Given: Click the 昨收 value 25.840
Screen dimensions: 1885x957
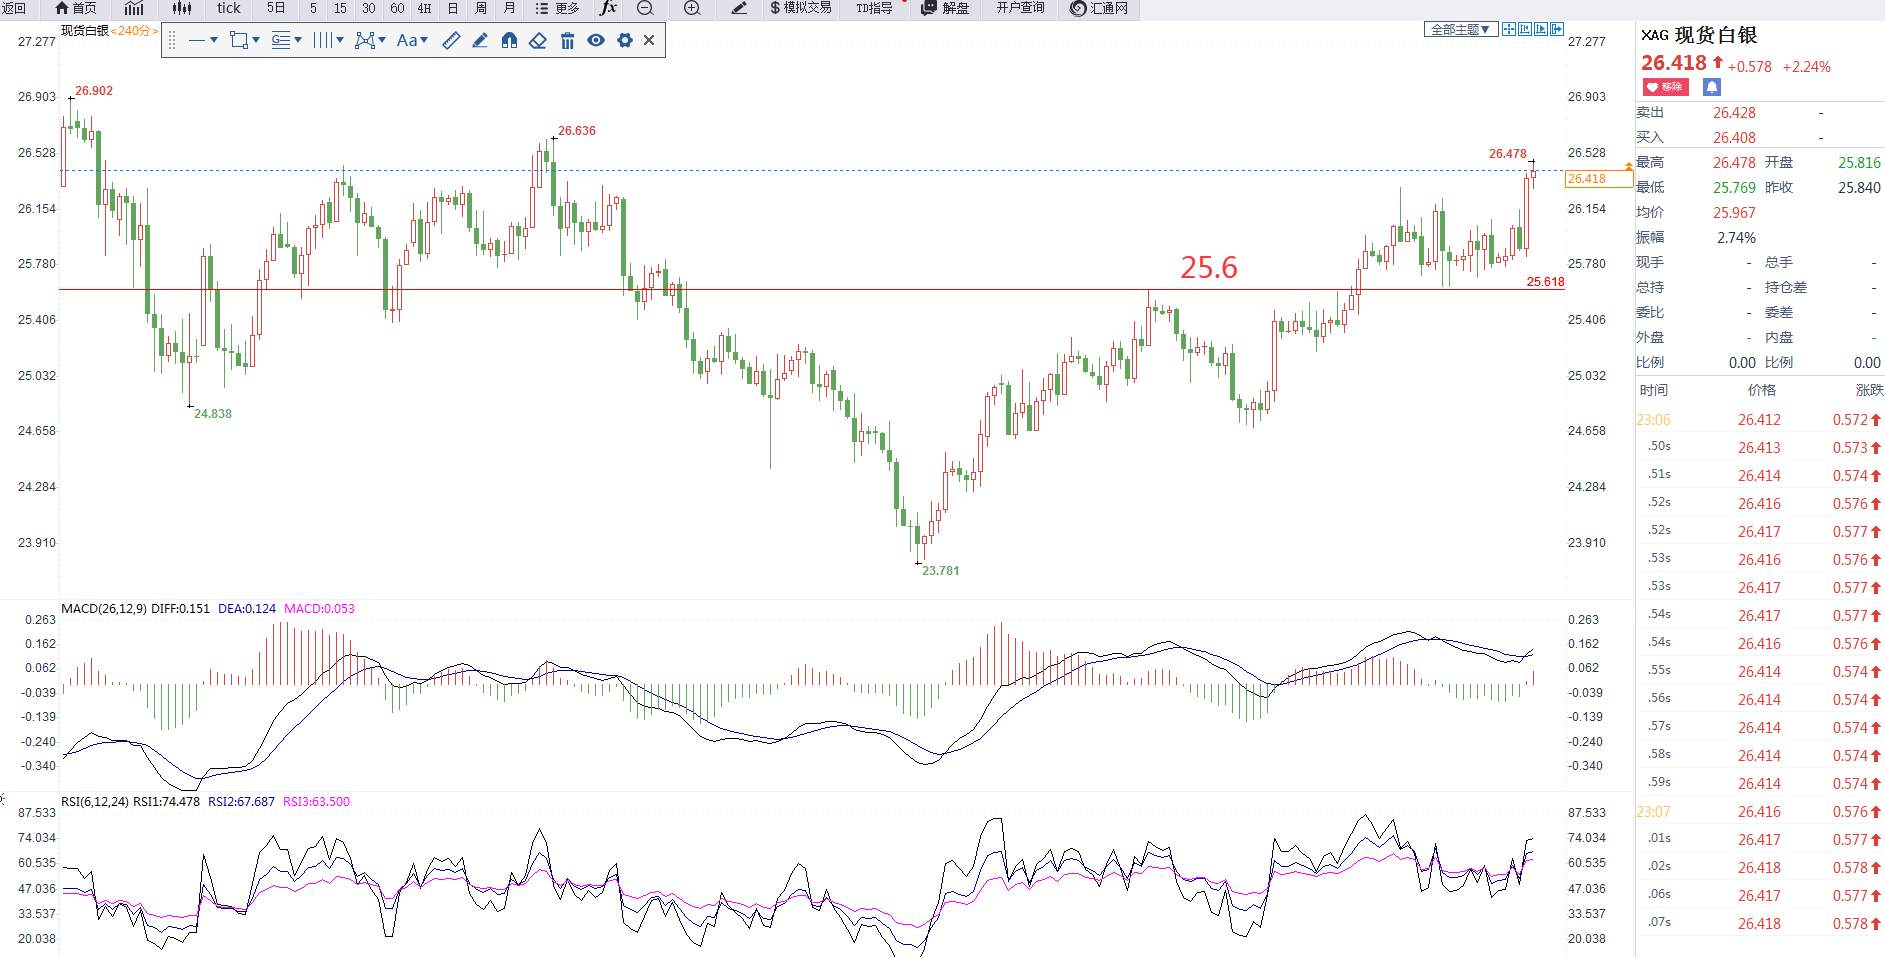Looking at the screenshot, I should pos(1859,188).
